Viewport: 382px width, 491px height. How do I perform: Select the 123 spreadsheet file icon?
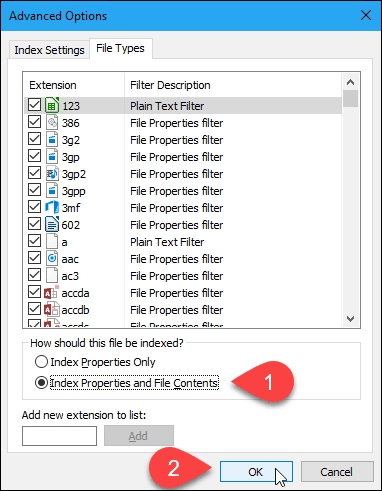coord(52,106)
